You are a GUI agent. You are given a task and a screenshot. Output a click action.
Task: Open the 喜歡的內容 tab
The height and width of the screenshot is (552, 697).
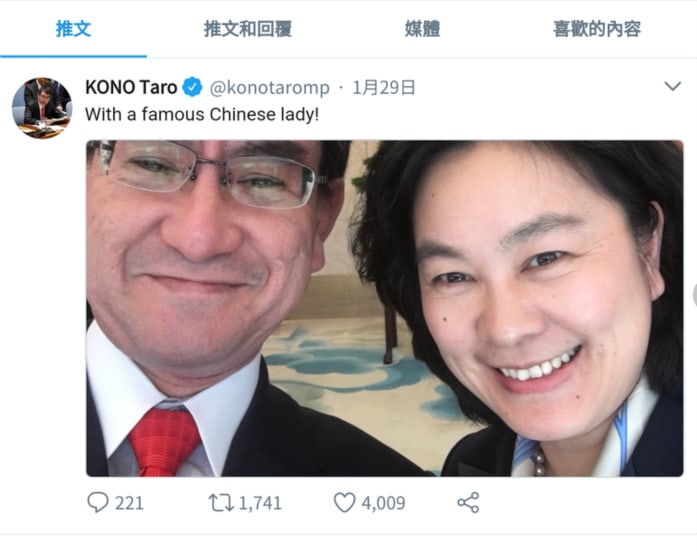[597, 29]
